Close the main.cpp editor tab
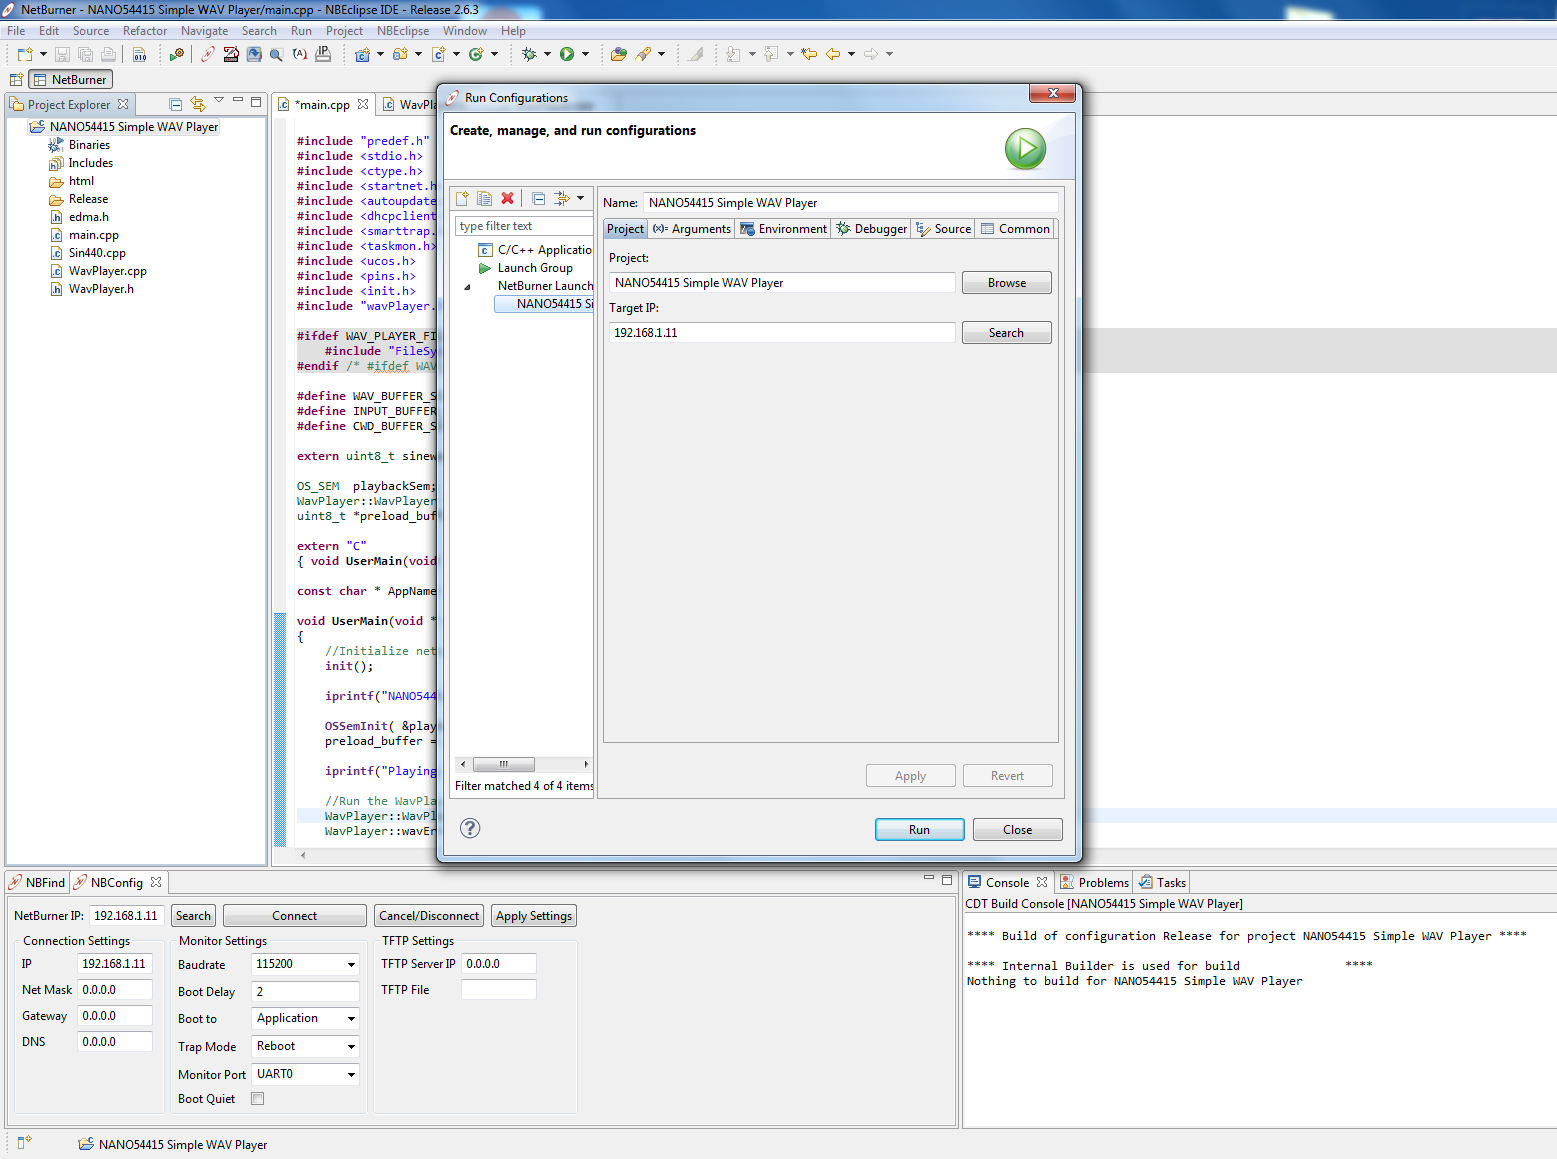The height and width of the screenshot is (1159, 1557). click(x=363, y=104)
